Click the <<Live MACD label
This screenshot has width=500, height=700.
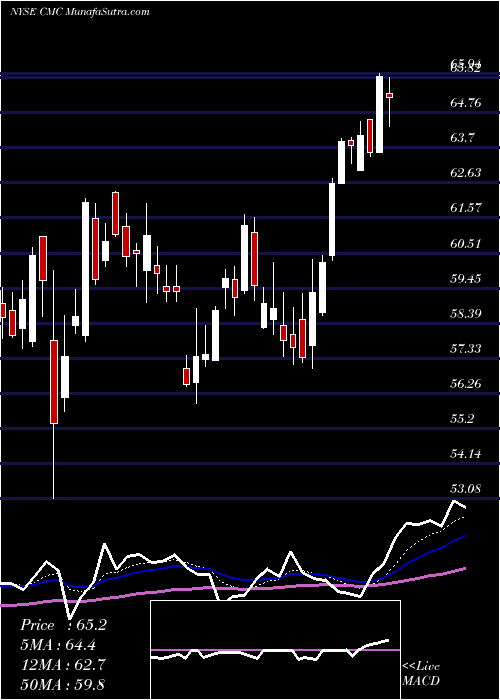coord(421,673)
